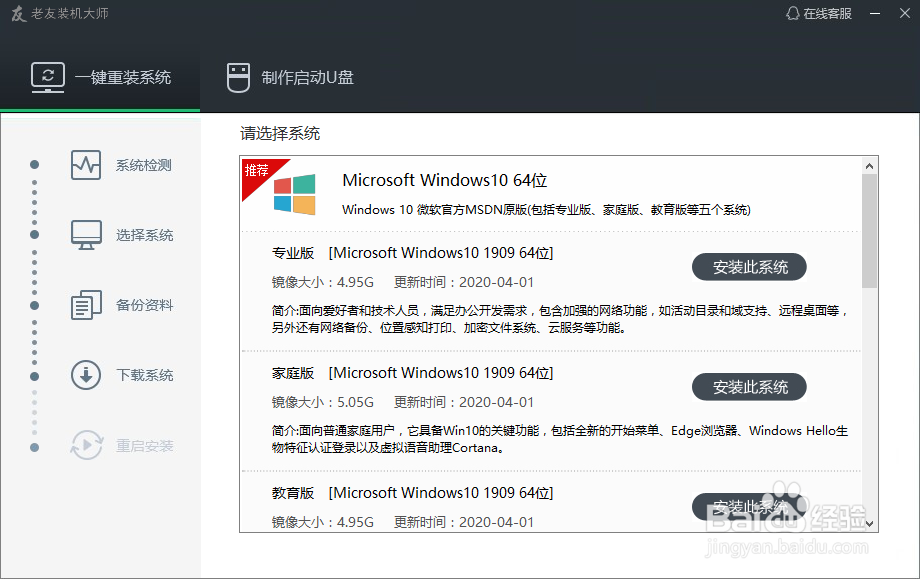Image resolution: width=920 pixels, height=579 pixels.
Task: Click the scrollbar up arrow
Action: 870,166
